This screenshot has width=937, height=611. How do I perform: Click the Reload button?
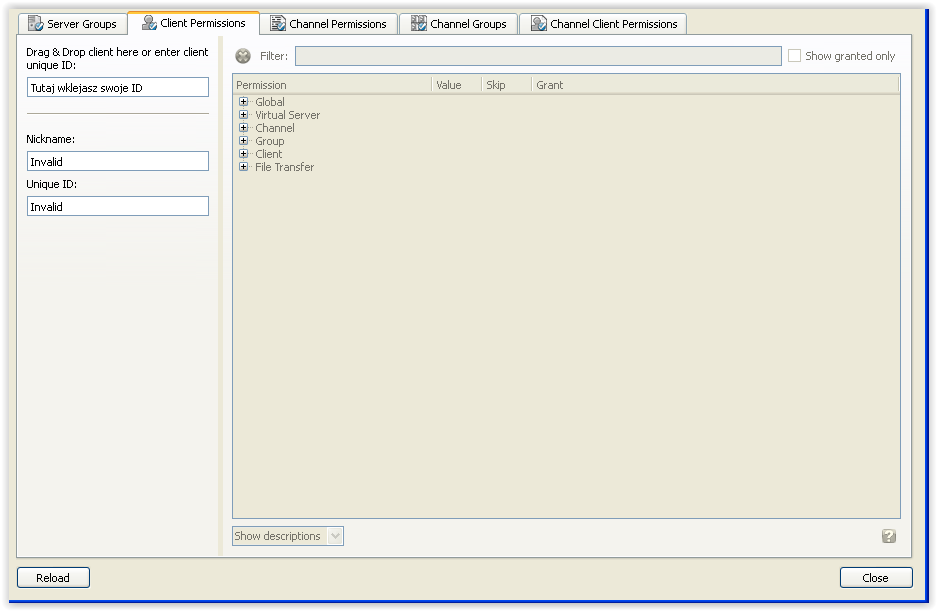point(53,578)
